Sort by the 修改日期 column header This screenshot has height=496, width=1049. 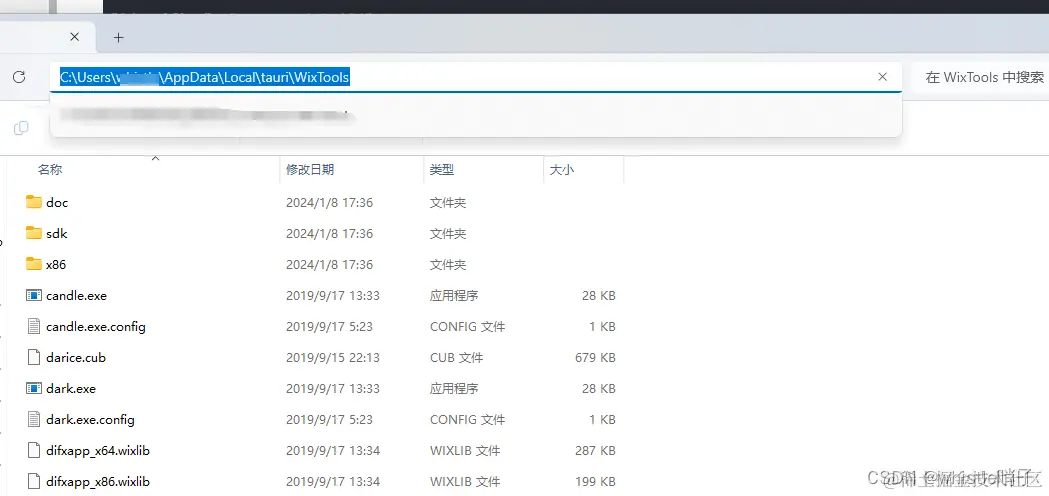coord(310,170)
